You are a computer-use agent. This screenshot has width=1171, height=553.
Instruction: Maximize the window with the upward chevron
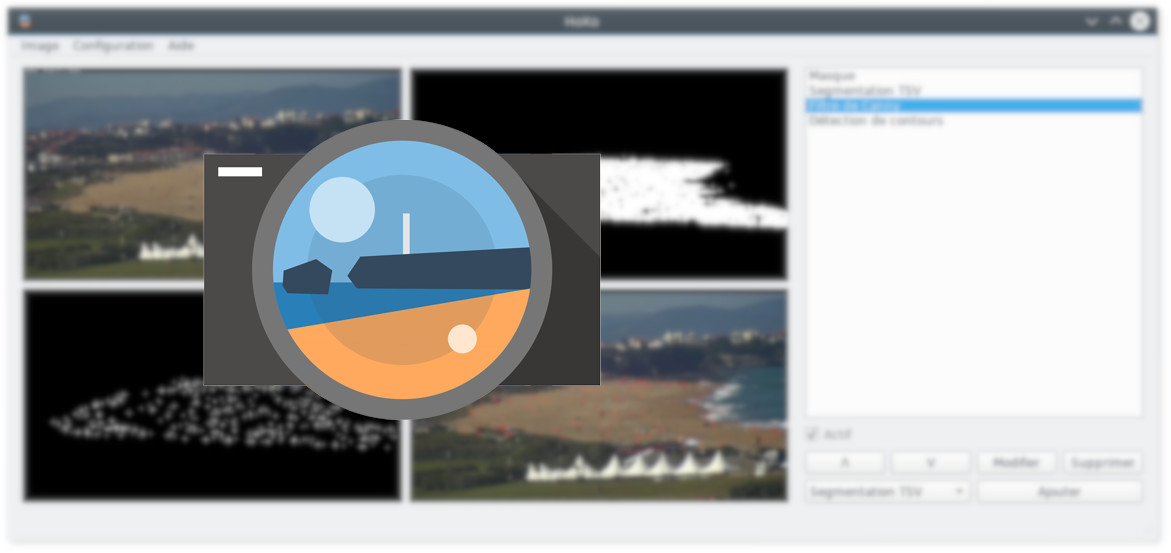pyautogui.click(x=1115, y=21)
